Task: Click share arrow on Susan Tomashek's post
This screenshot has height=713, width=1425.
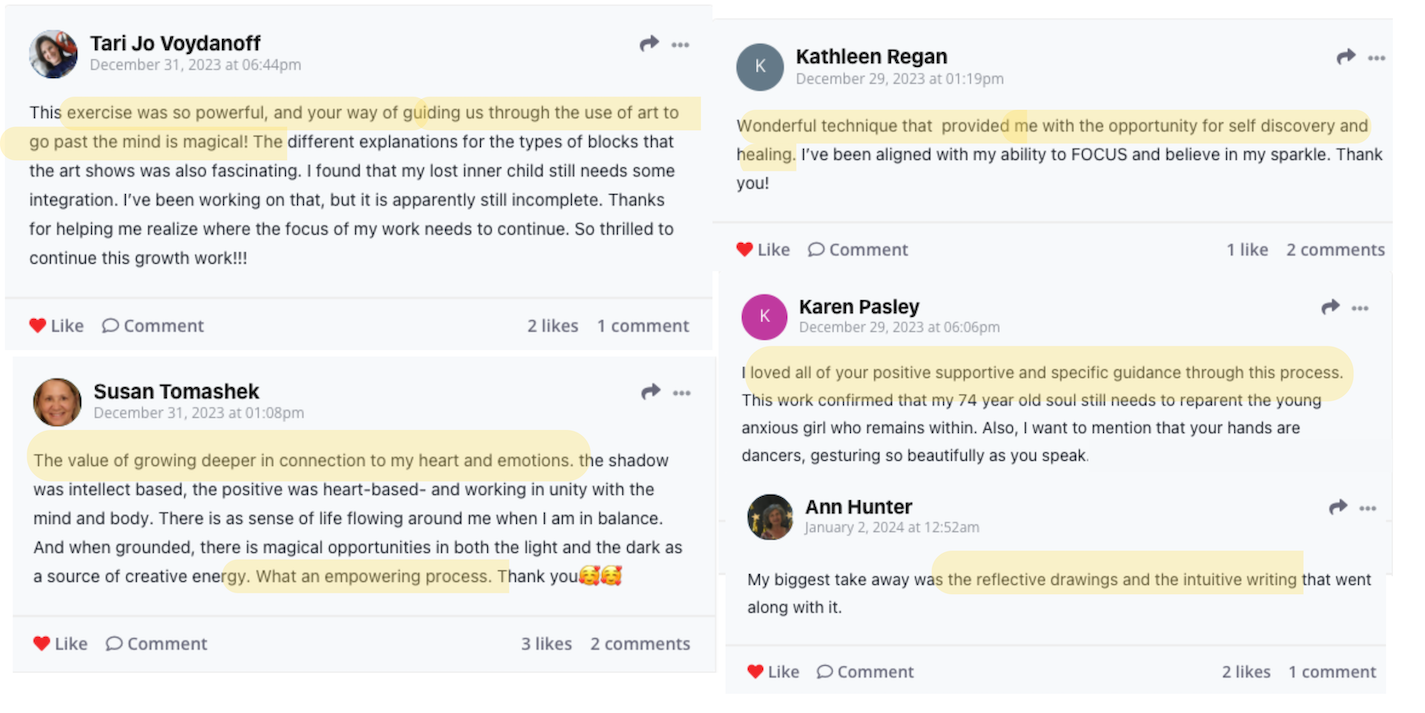Action: pyautogui.click(x=651, y=392)
